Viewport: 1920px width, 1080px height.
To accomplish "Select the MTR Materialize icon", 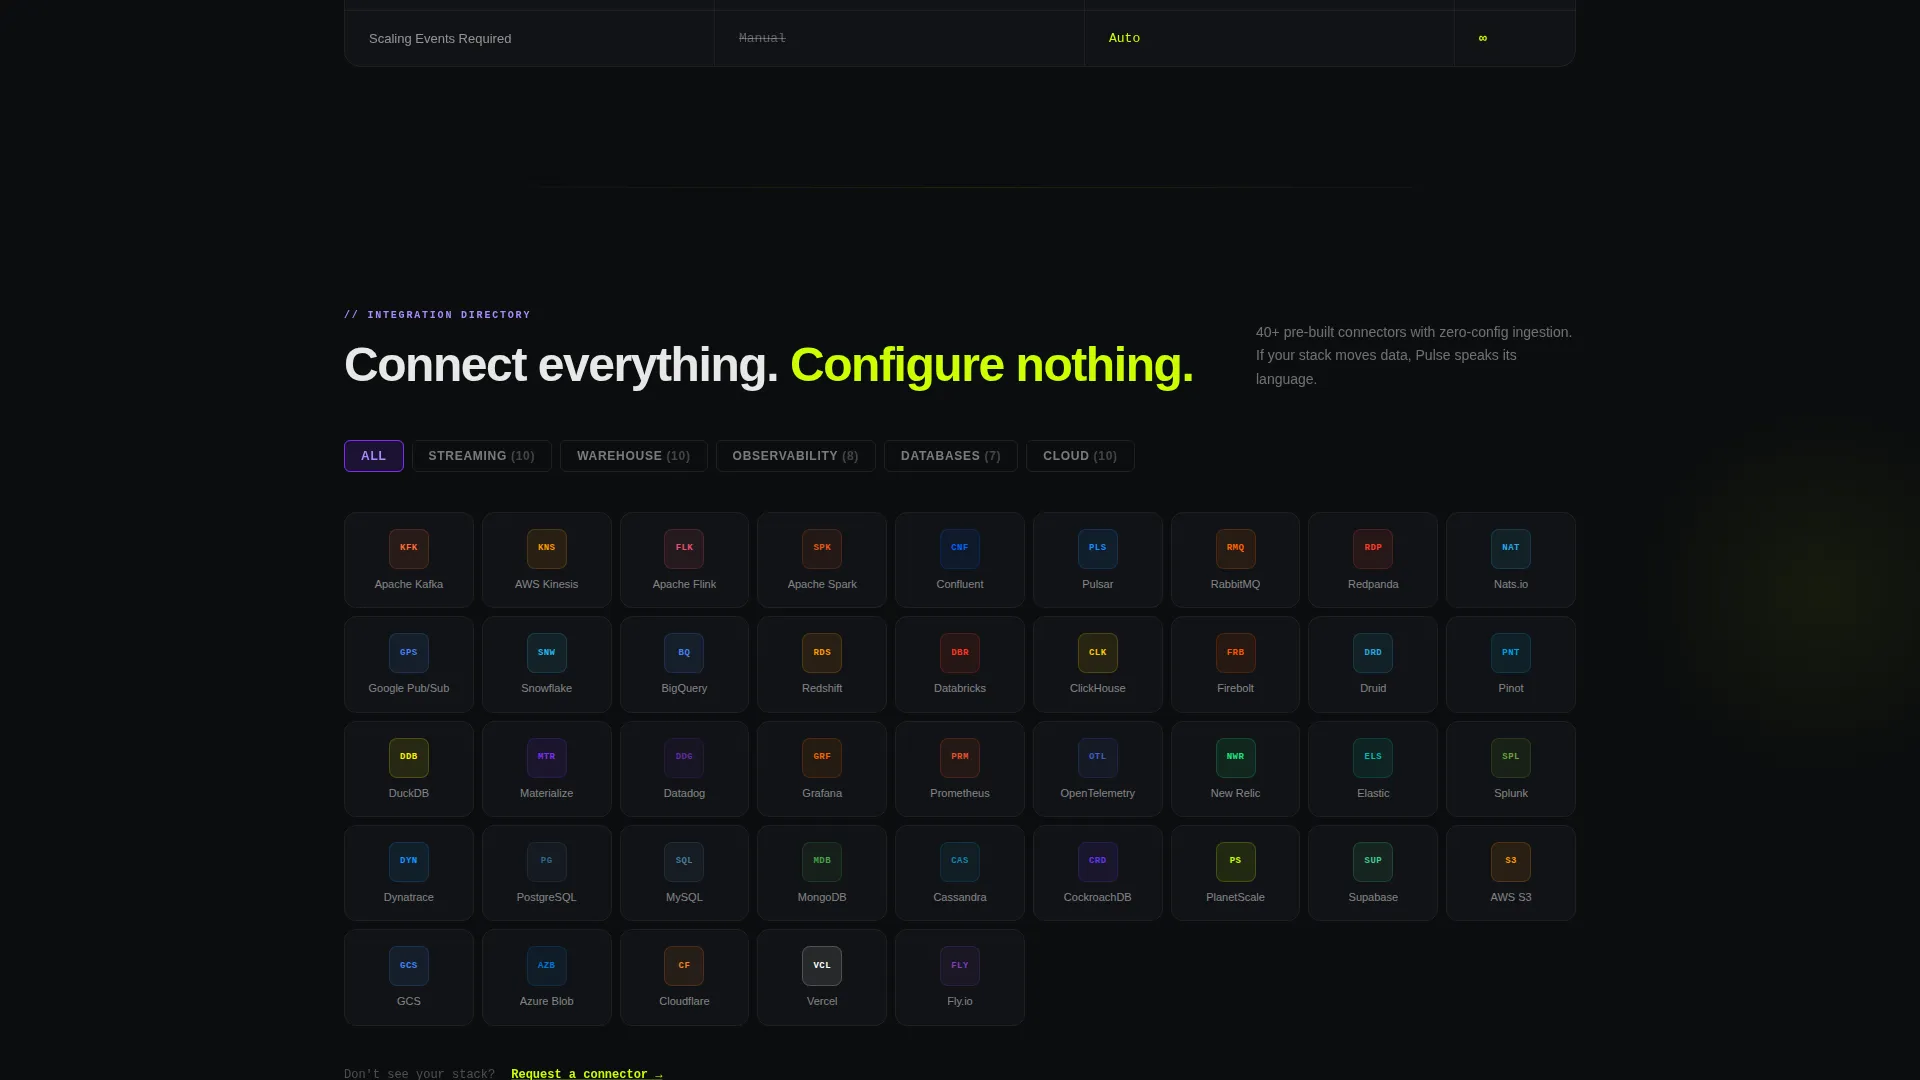I will point(546,757).
